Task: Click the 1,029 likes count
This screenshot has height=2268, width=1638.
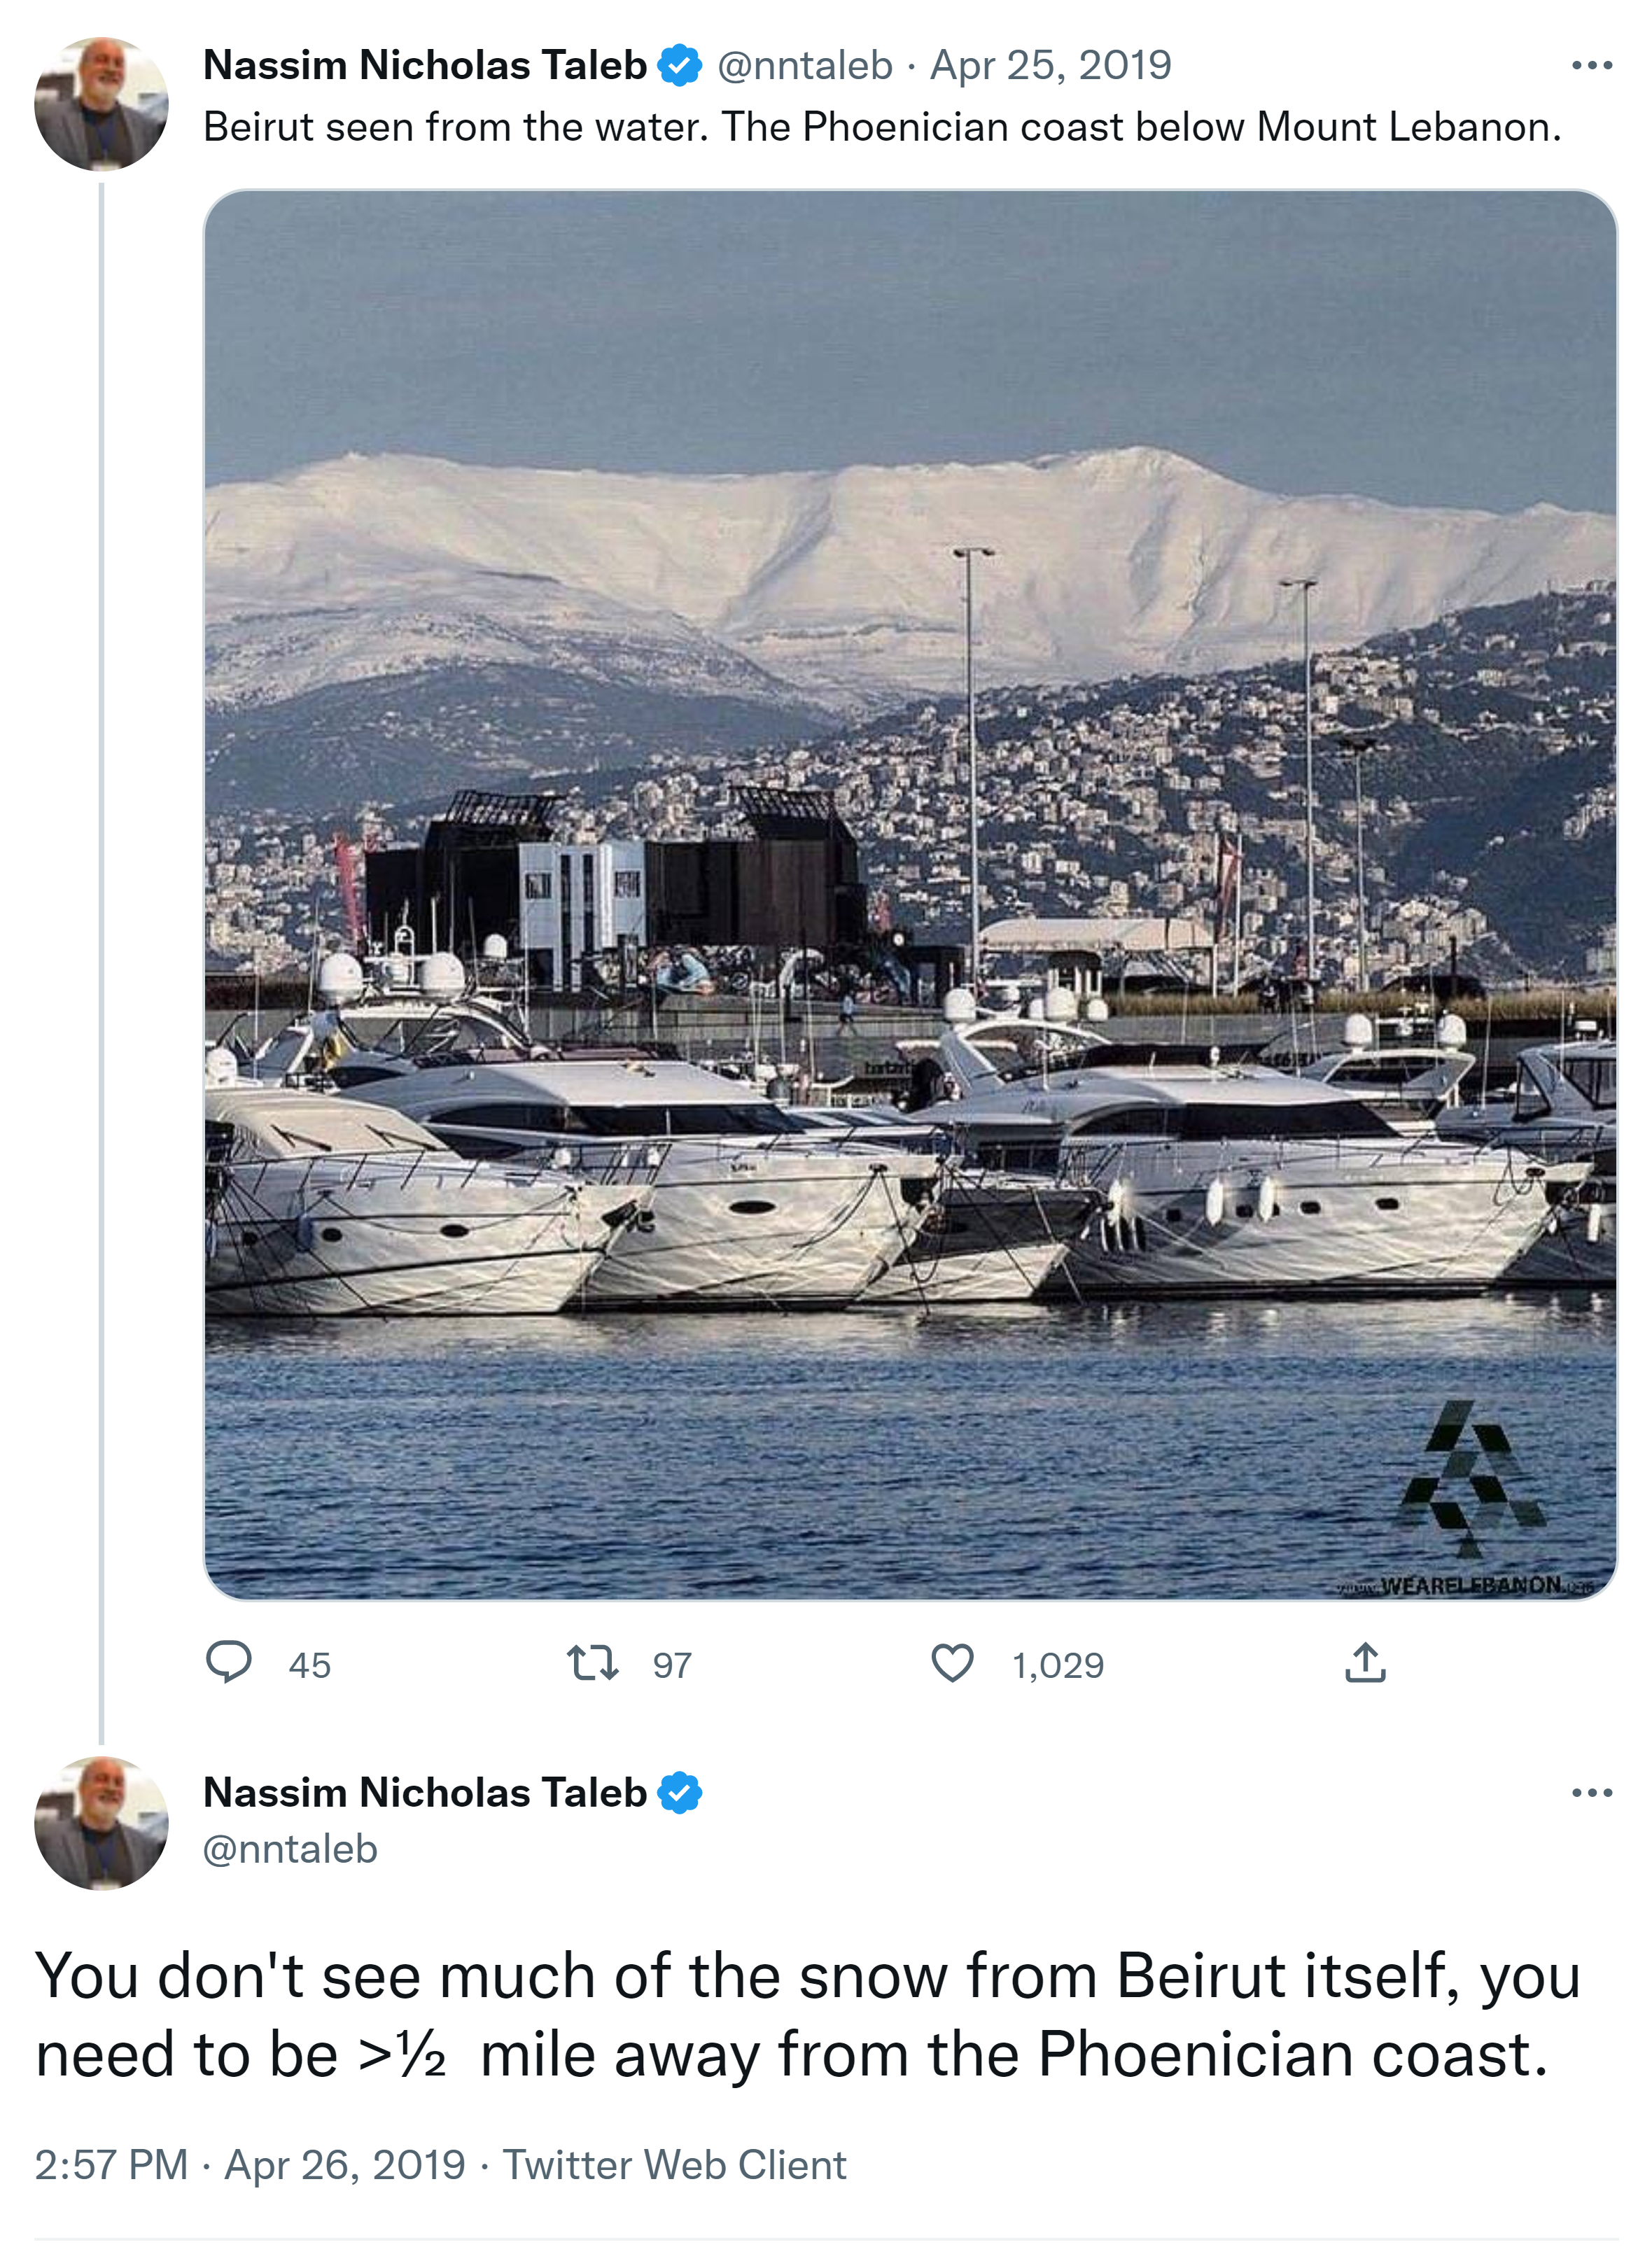Action: (1058, 1665)
